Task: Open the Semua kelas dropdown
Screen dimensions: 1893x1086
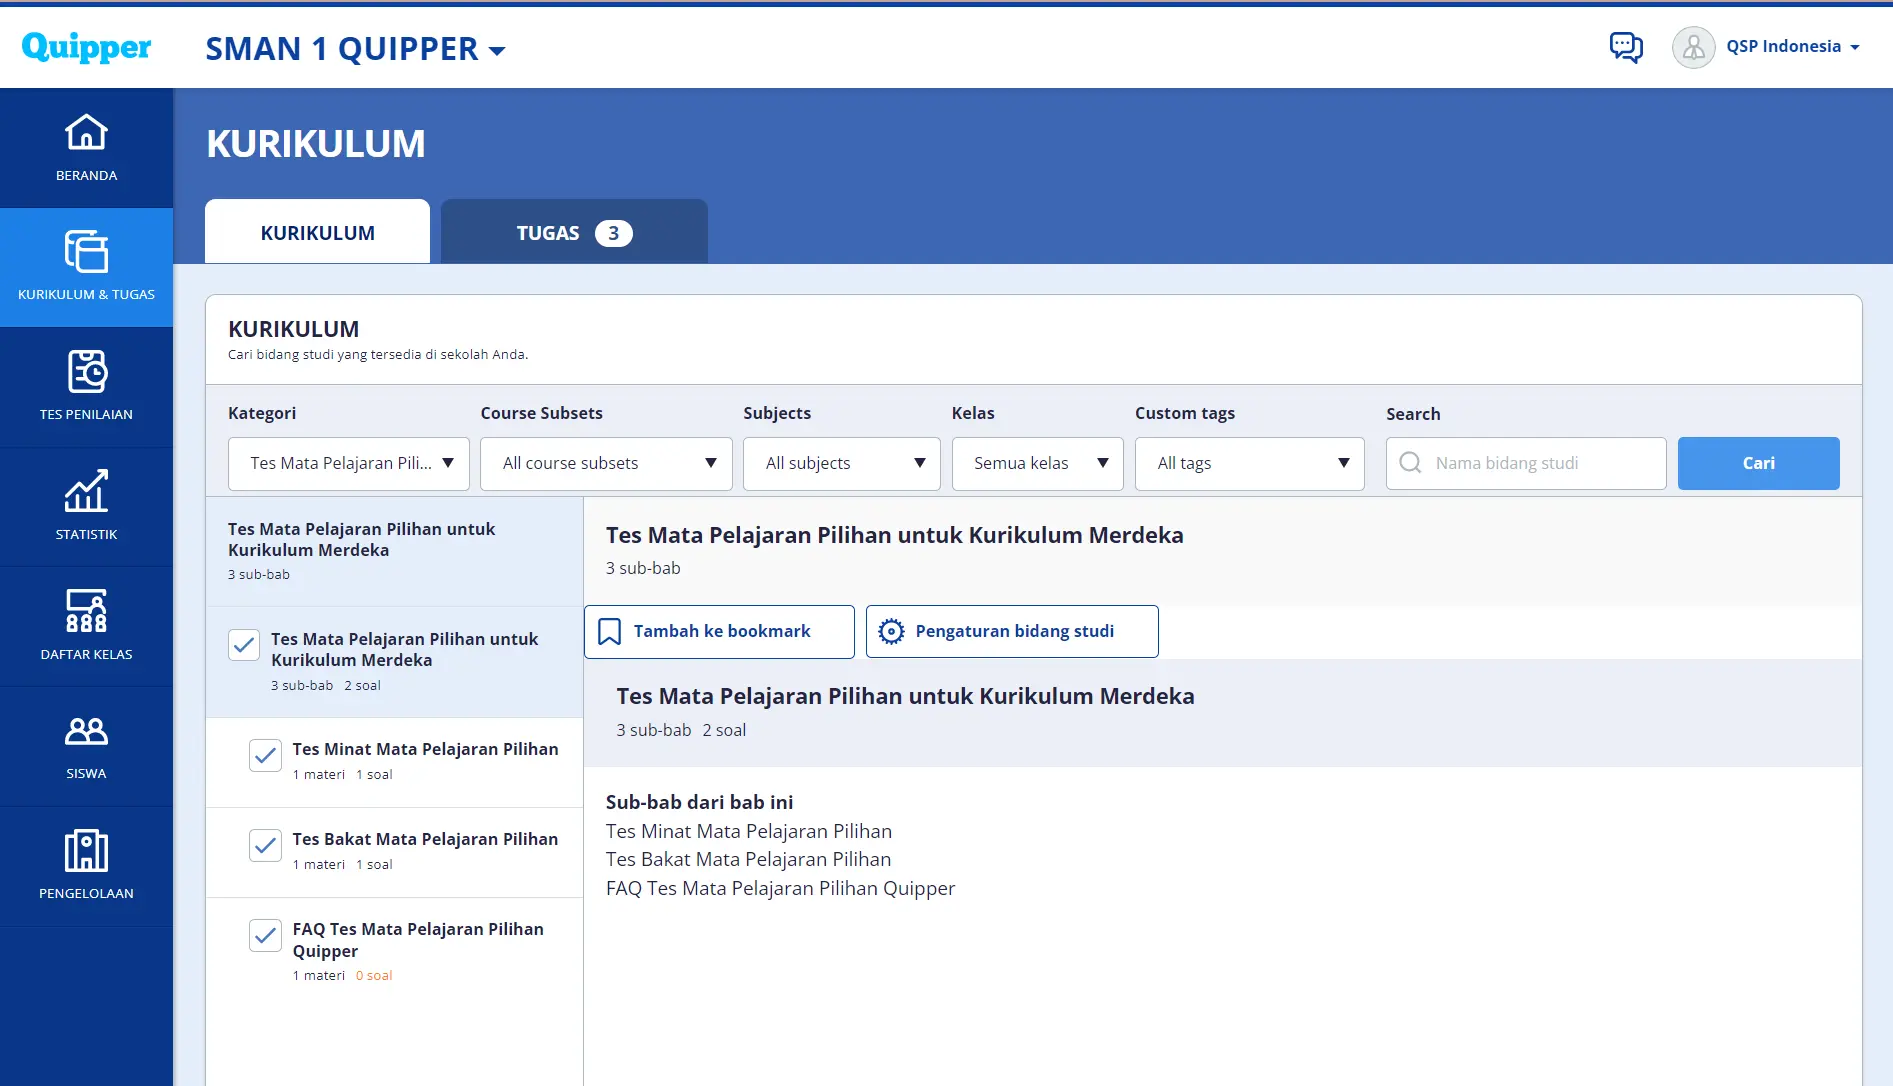Action: 1037,464
